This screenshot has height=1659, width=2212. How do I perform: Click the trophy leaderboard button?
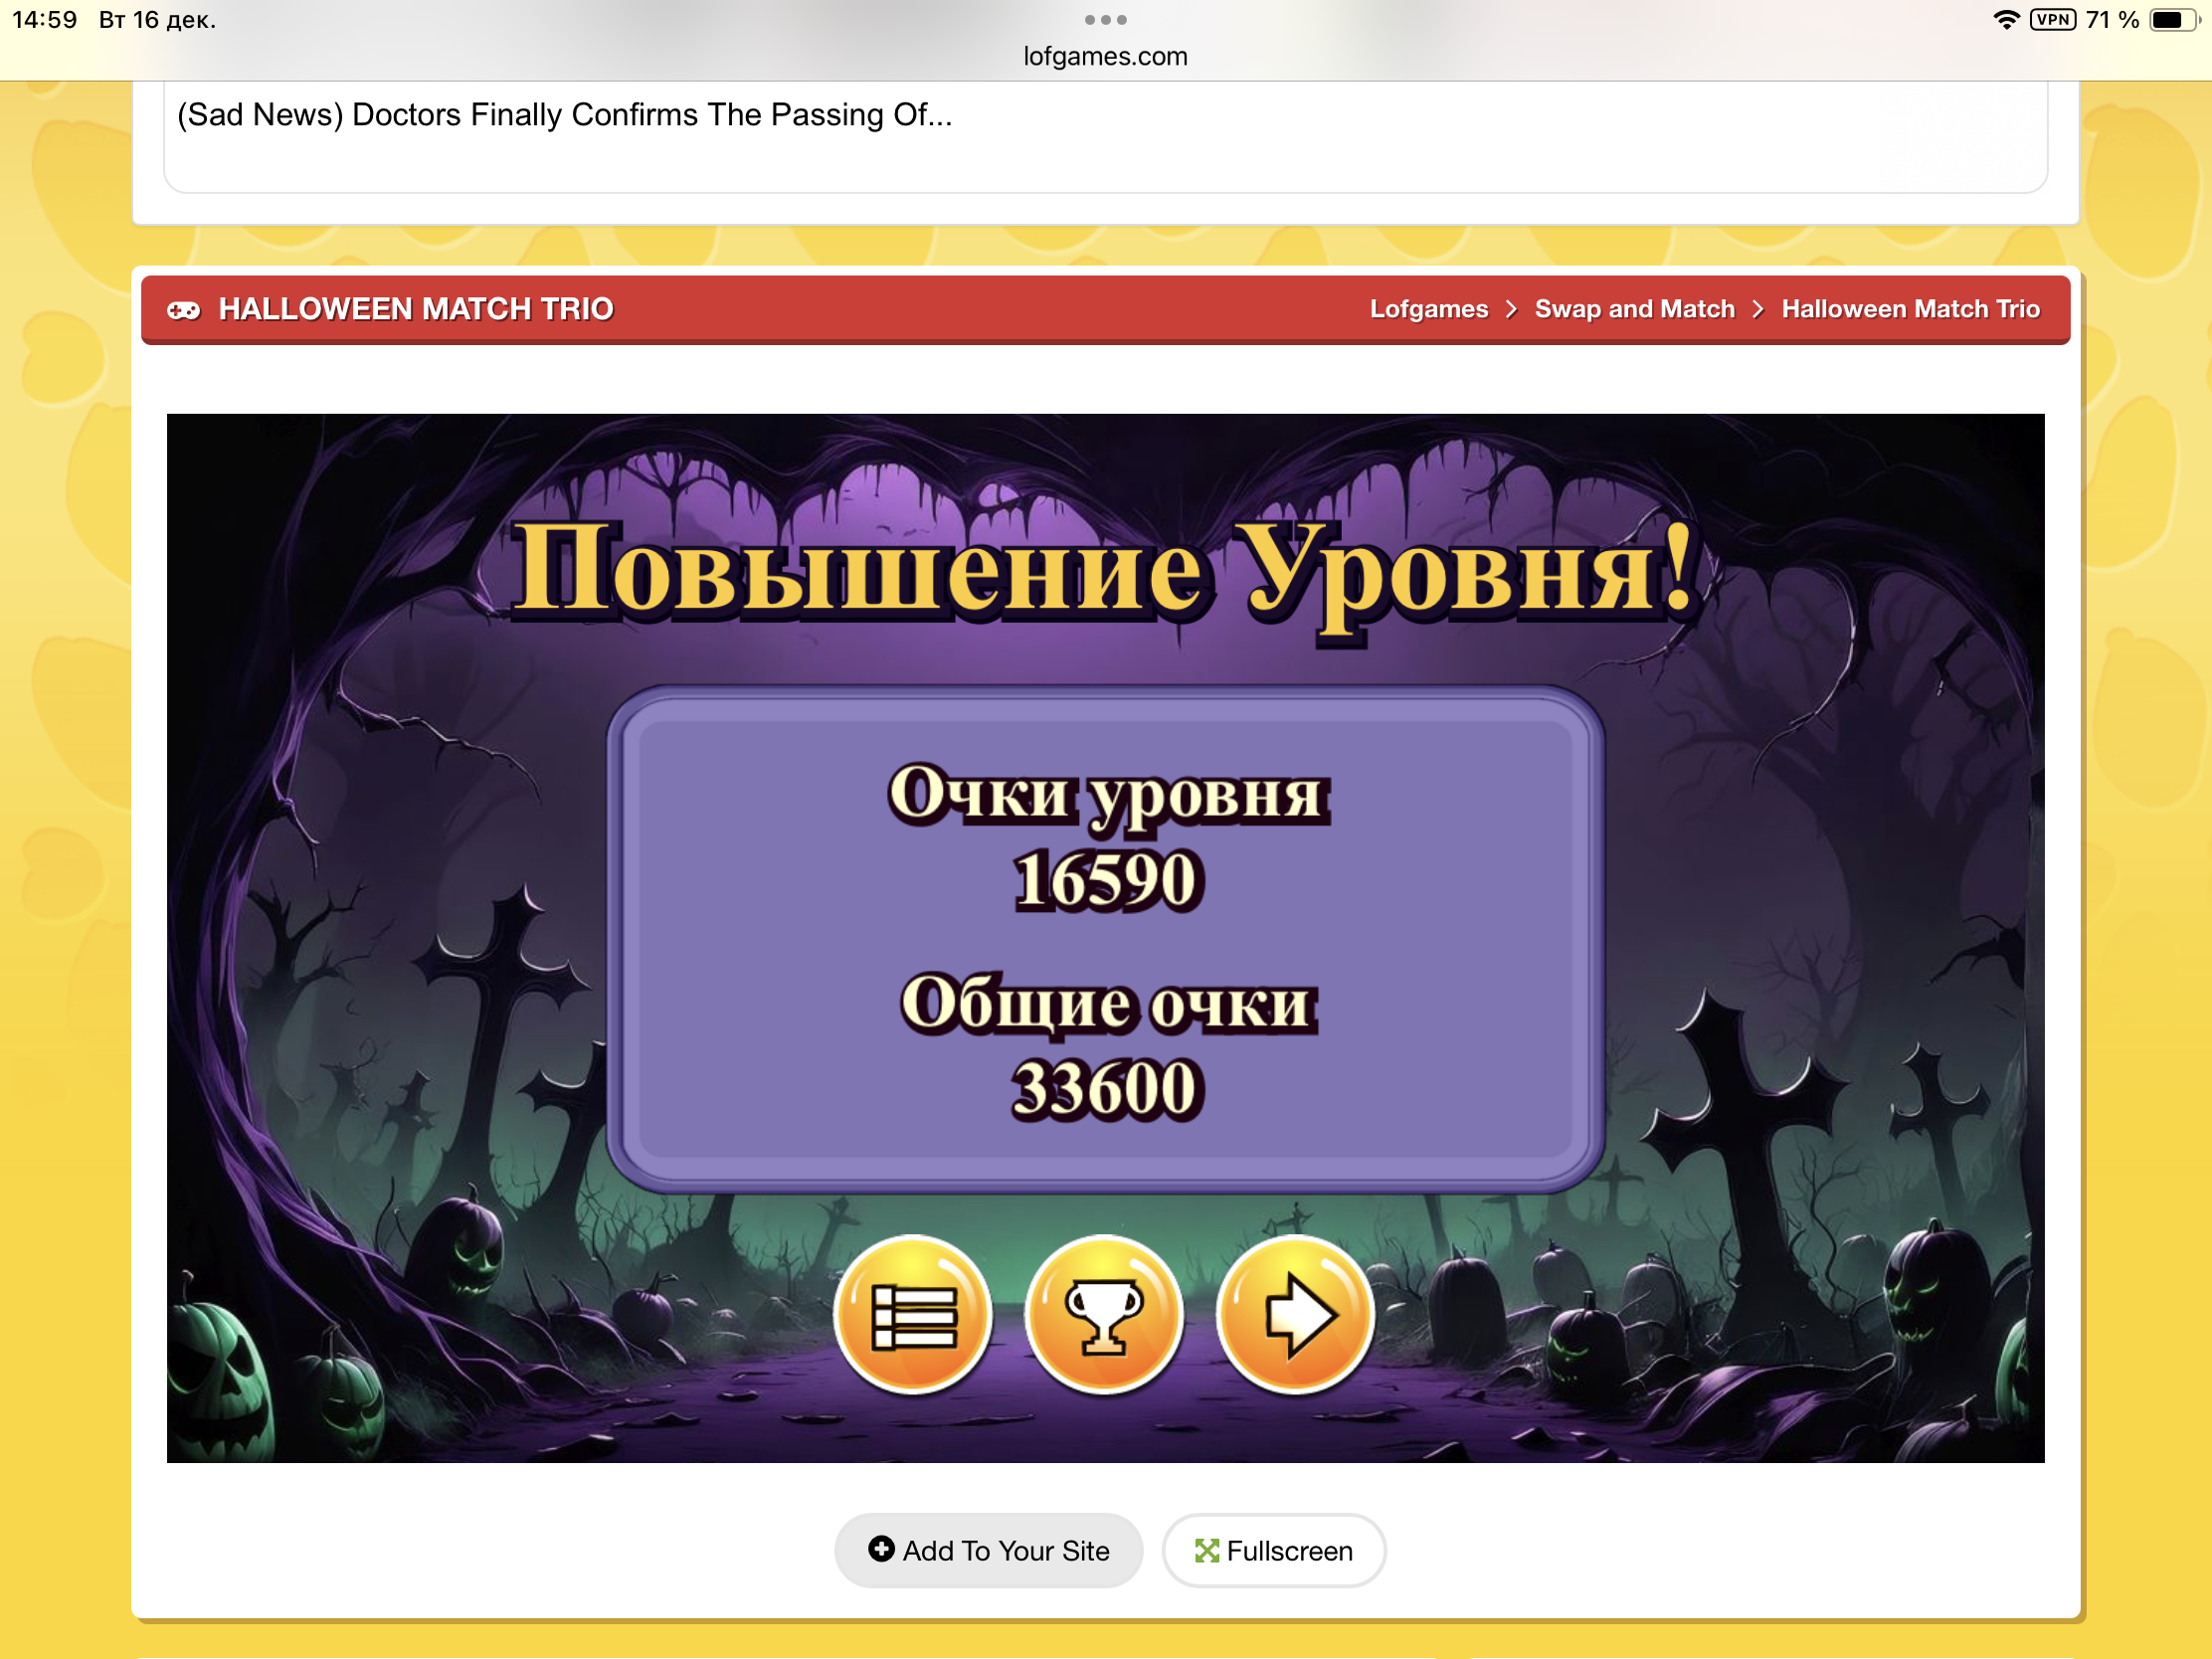click(1104, 1314)
